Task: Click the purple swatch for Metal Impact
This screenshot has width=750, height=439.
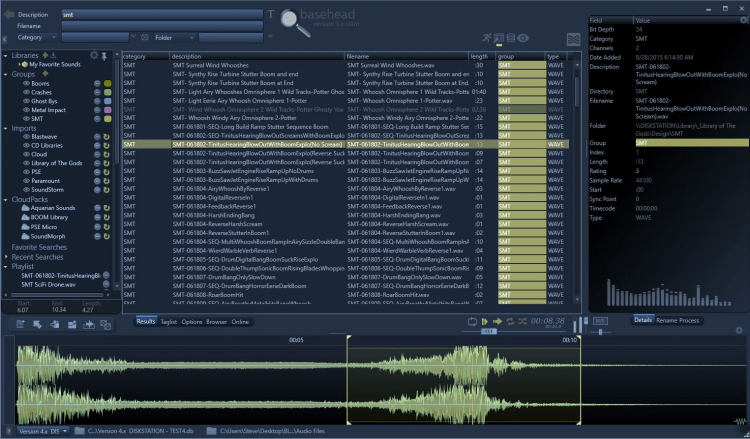Action: (107, 110)
